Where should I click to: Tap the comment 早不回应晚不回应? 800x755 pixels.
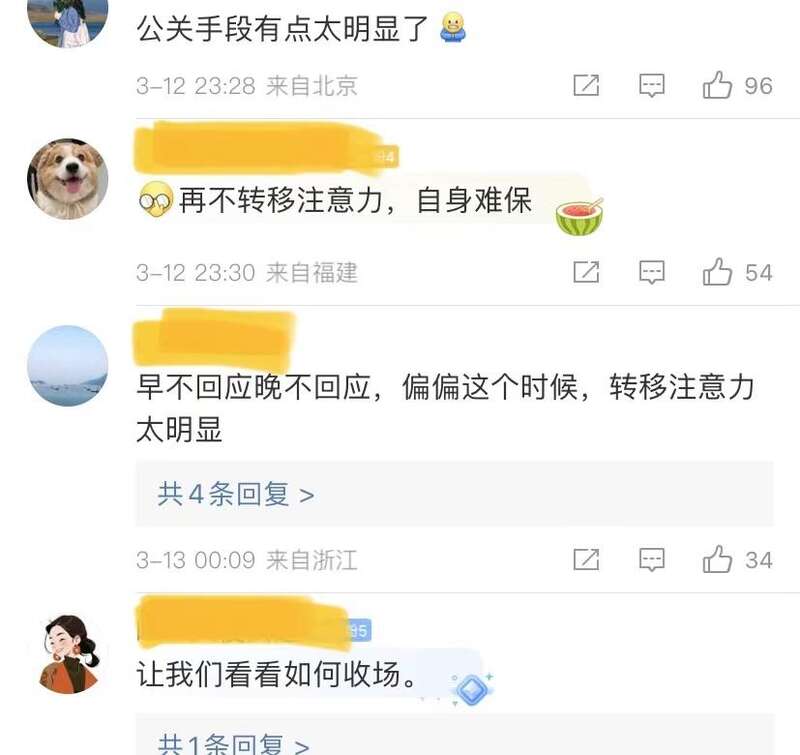click(445, 407)
